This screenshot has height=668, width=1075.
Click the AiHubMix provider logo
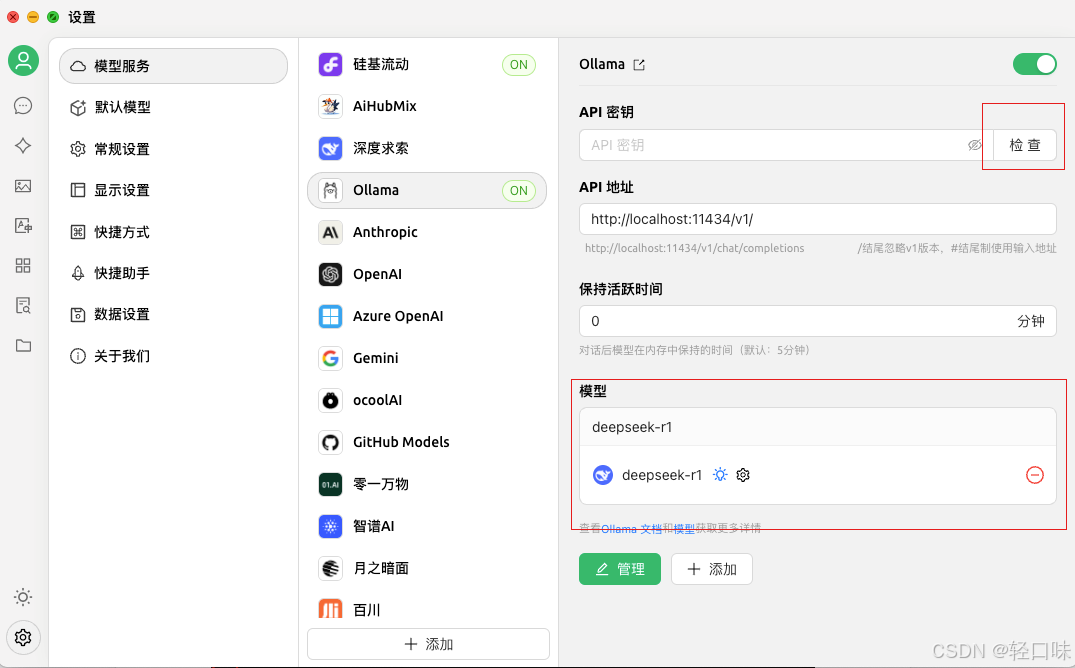click(x=330, y=106)
